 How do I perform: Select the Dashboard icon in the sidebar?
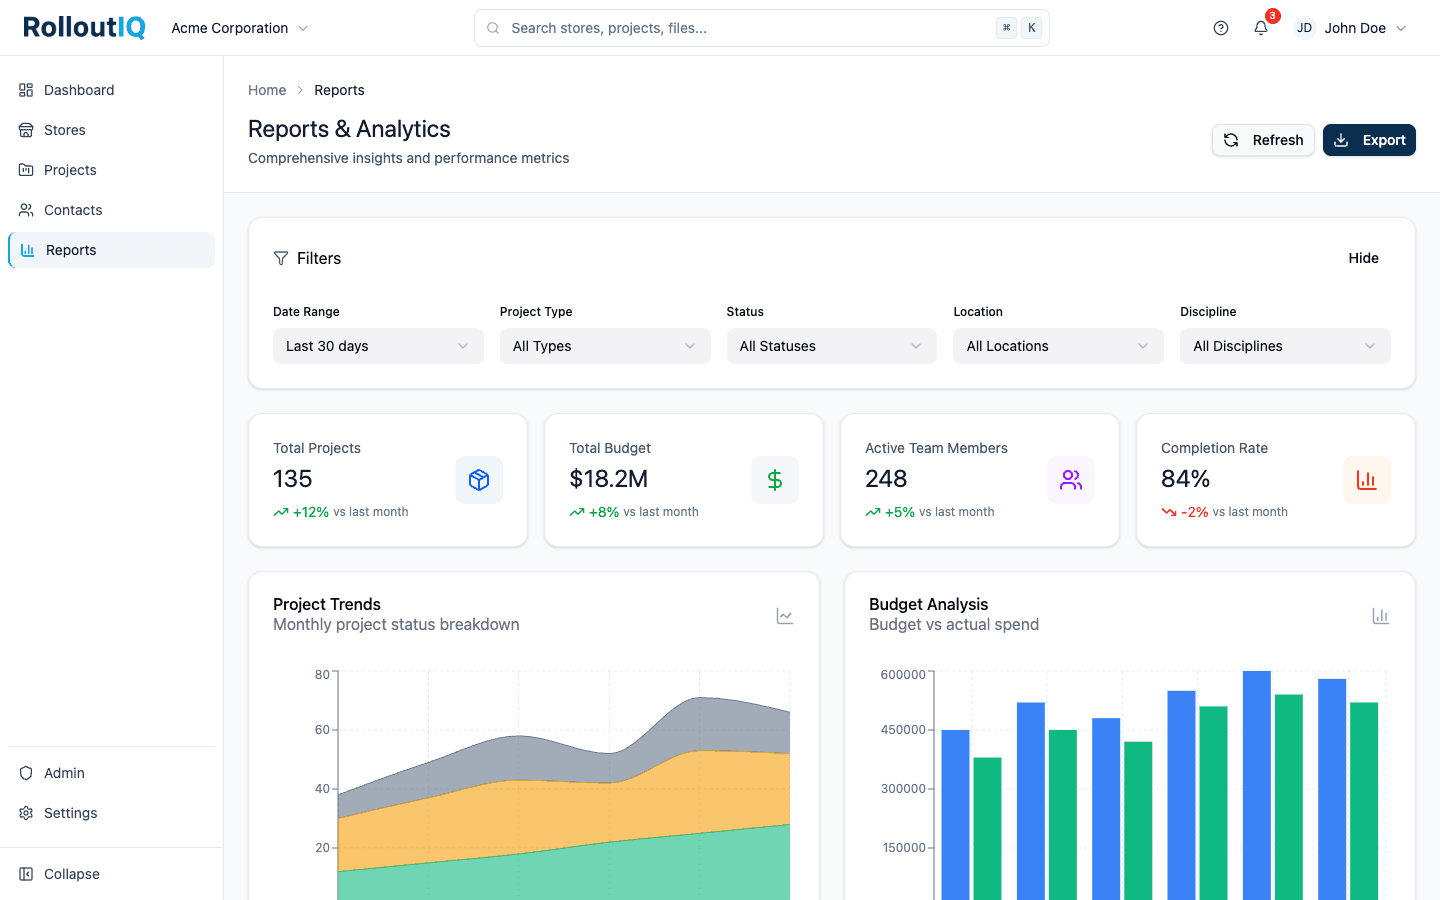pyautogui.click(x=25, y=90)
